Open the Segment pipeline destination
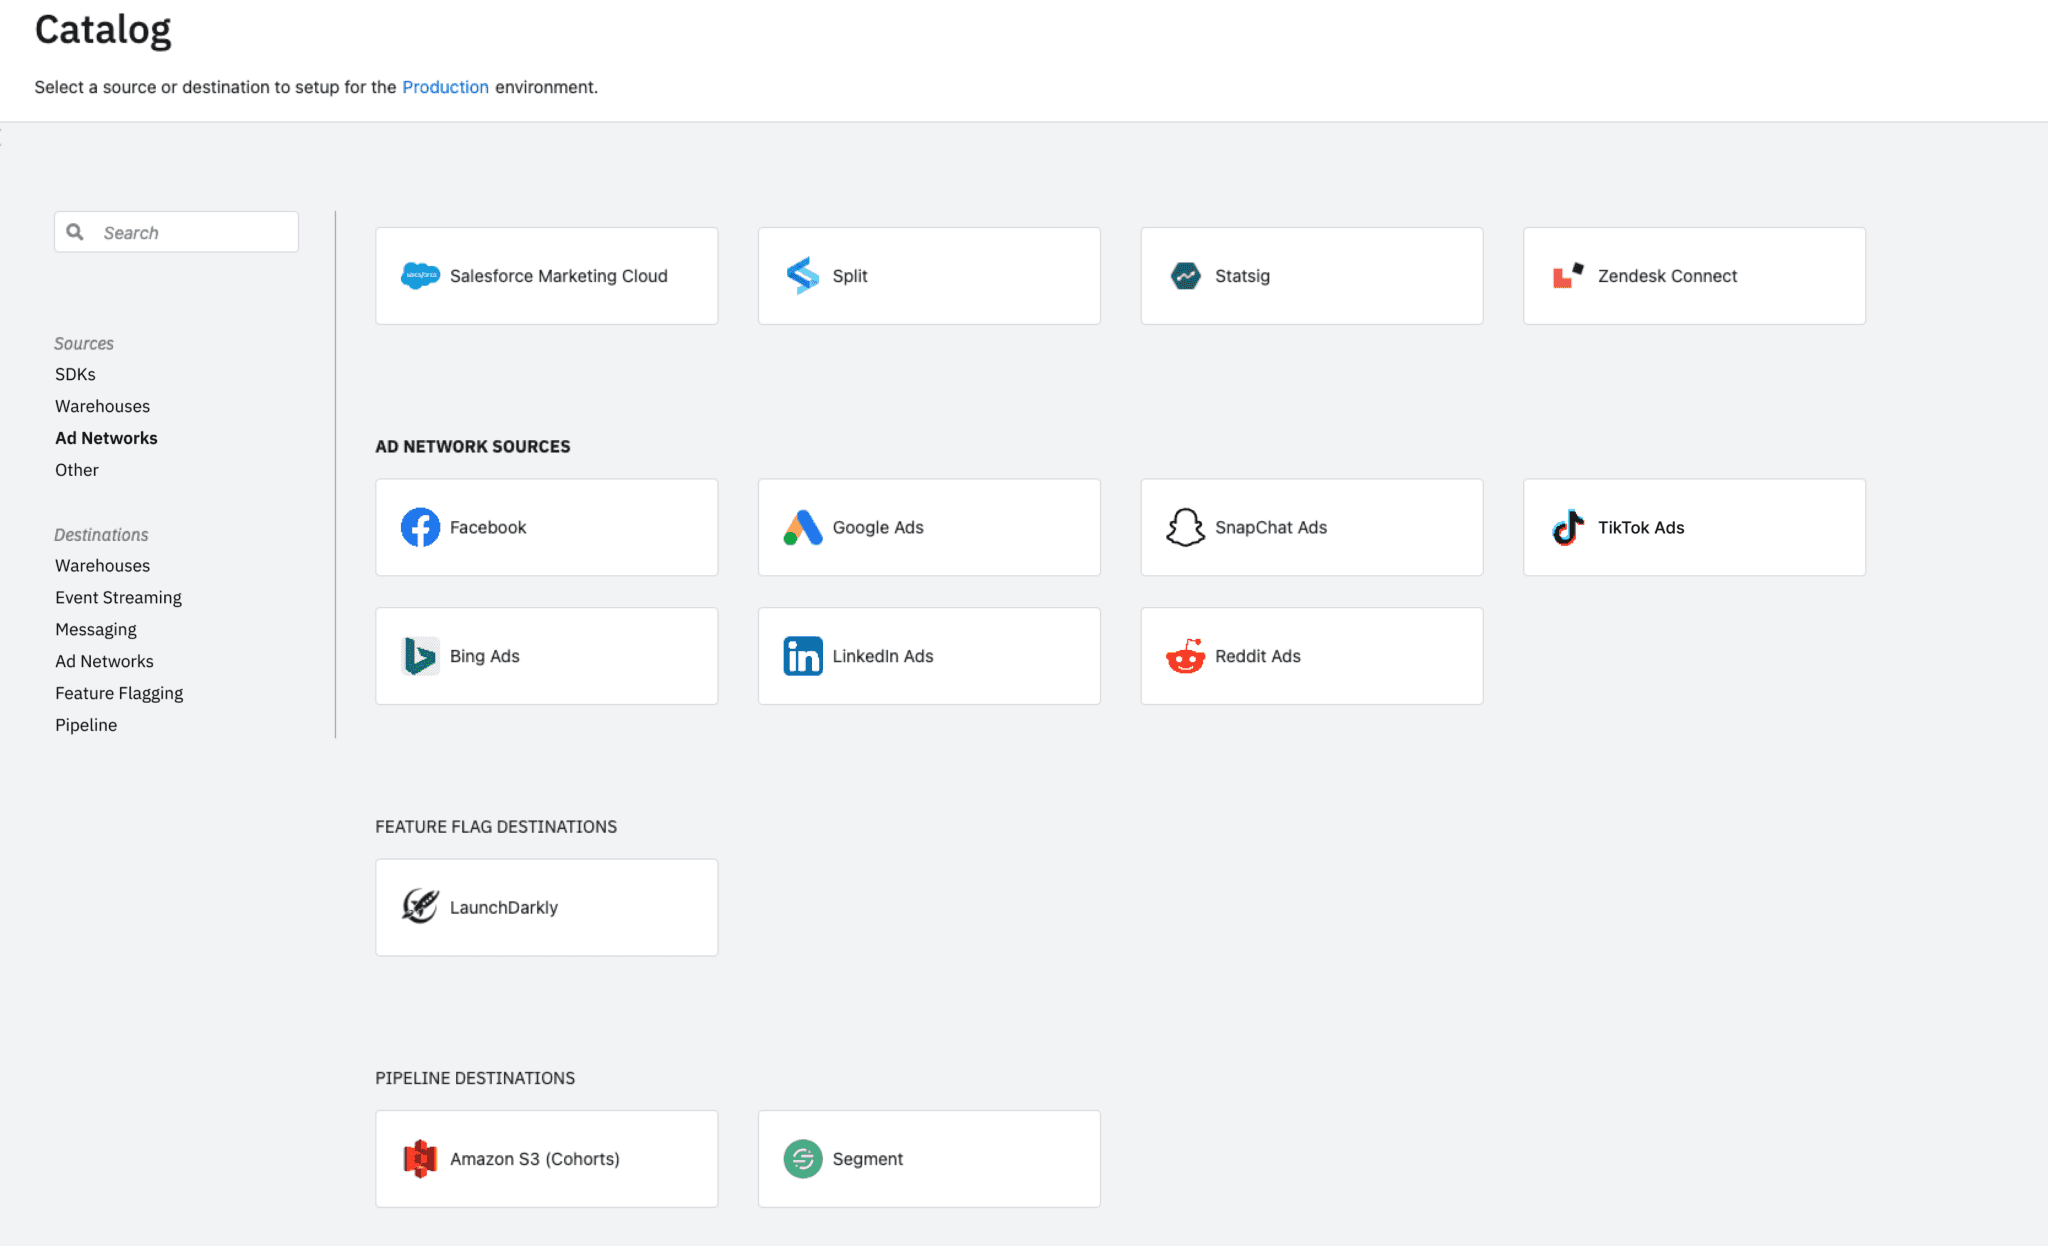Screen dimensions: 2048x1246 coord(928,1158)
